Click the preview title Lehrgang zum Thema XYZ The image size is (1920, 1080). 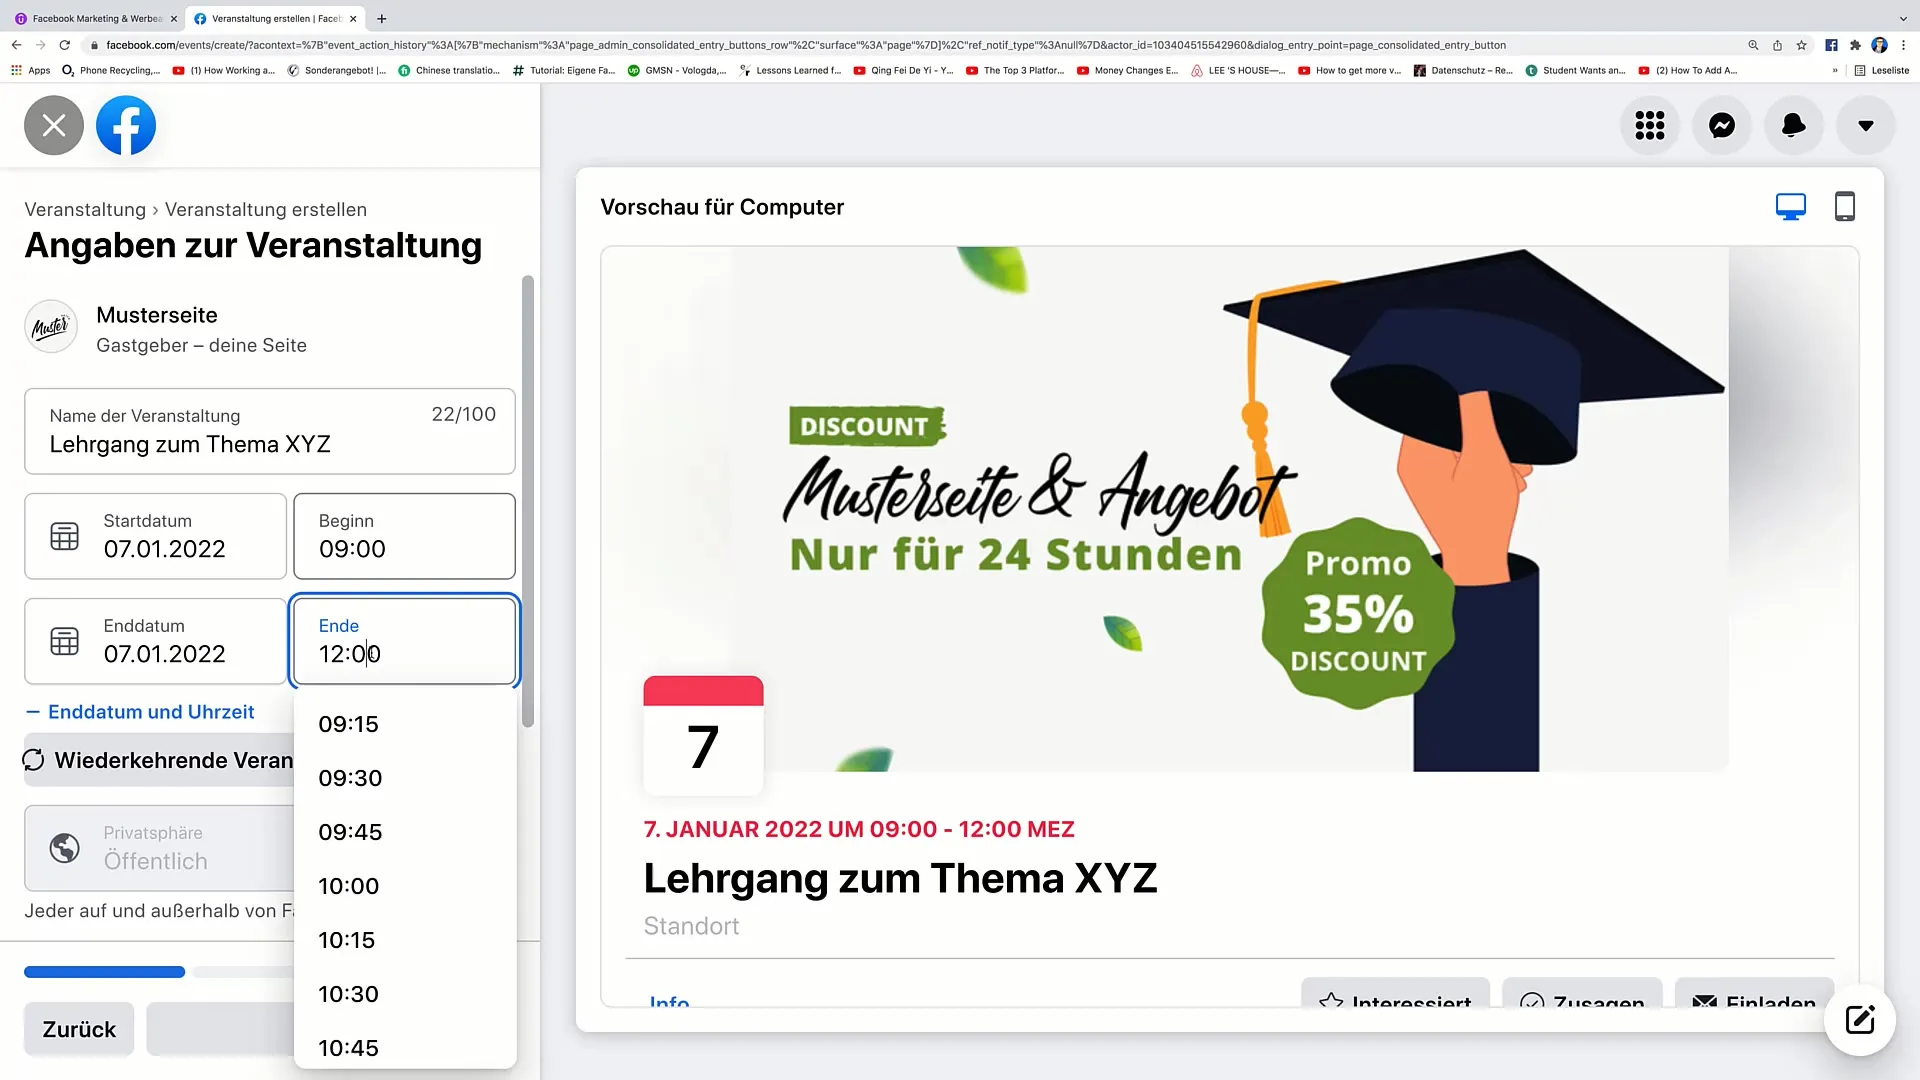click(x=900, y=878)
